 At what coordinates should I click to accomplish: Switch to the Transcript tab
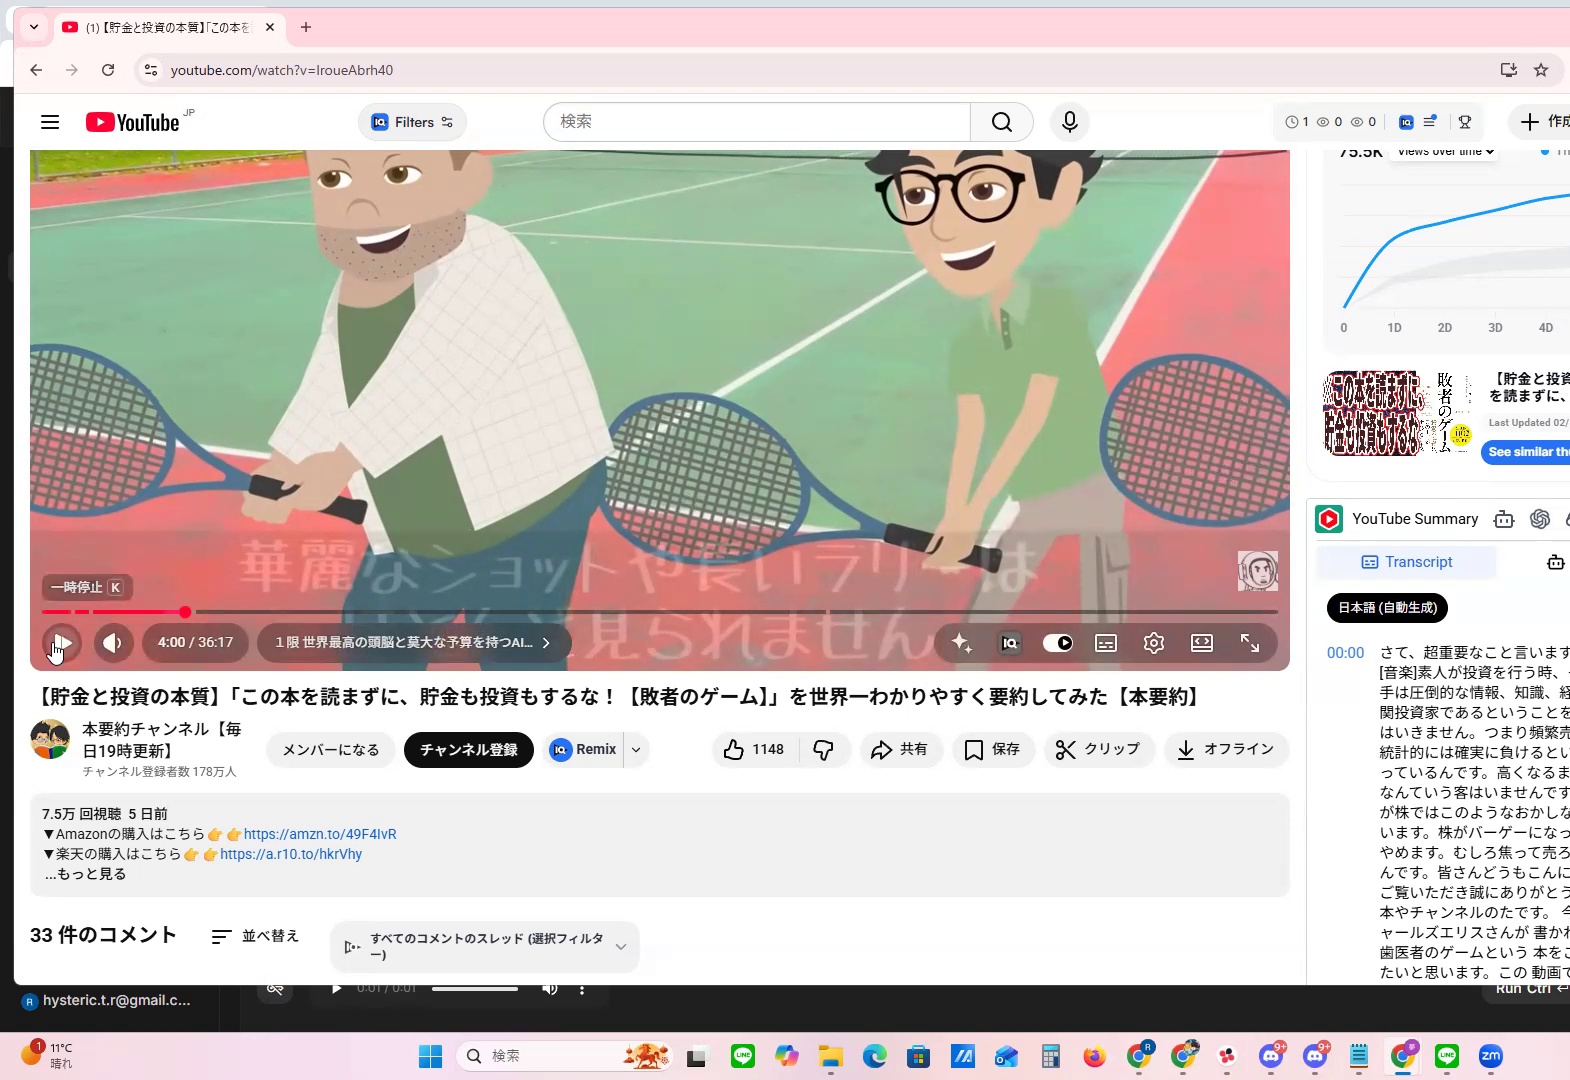pos(1407,562)
